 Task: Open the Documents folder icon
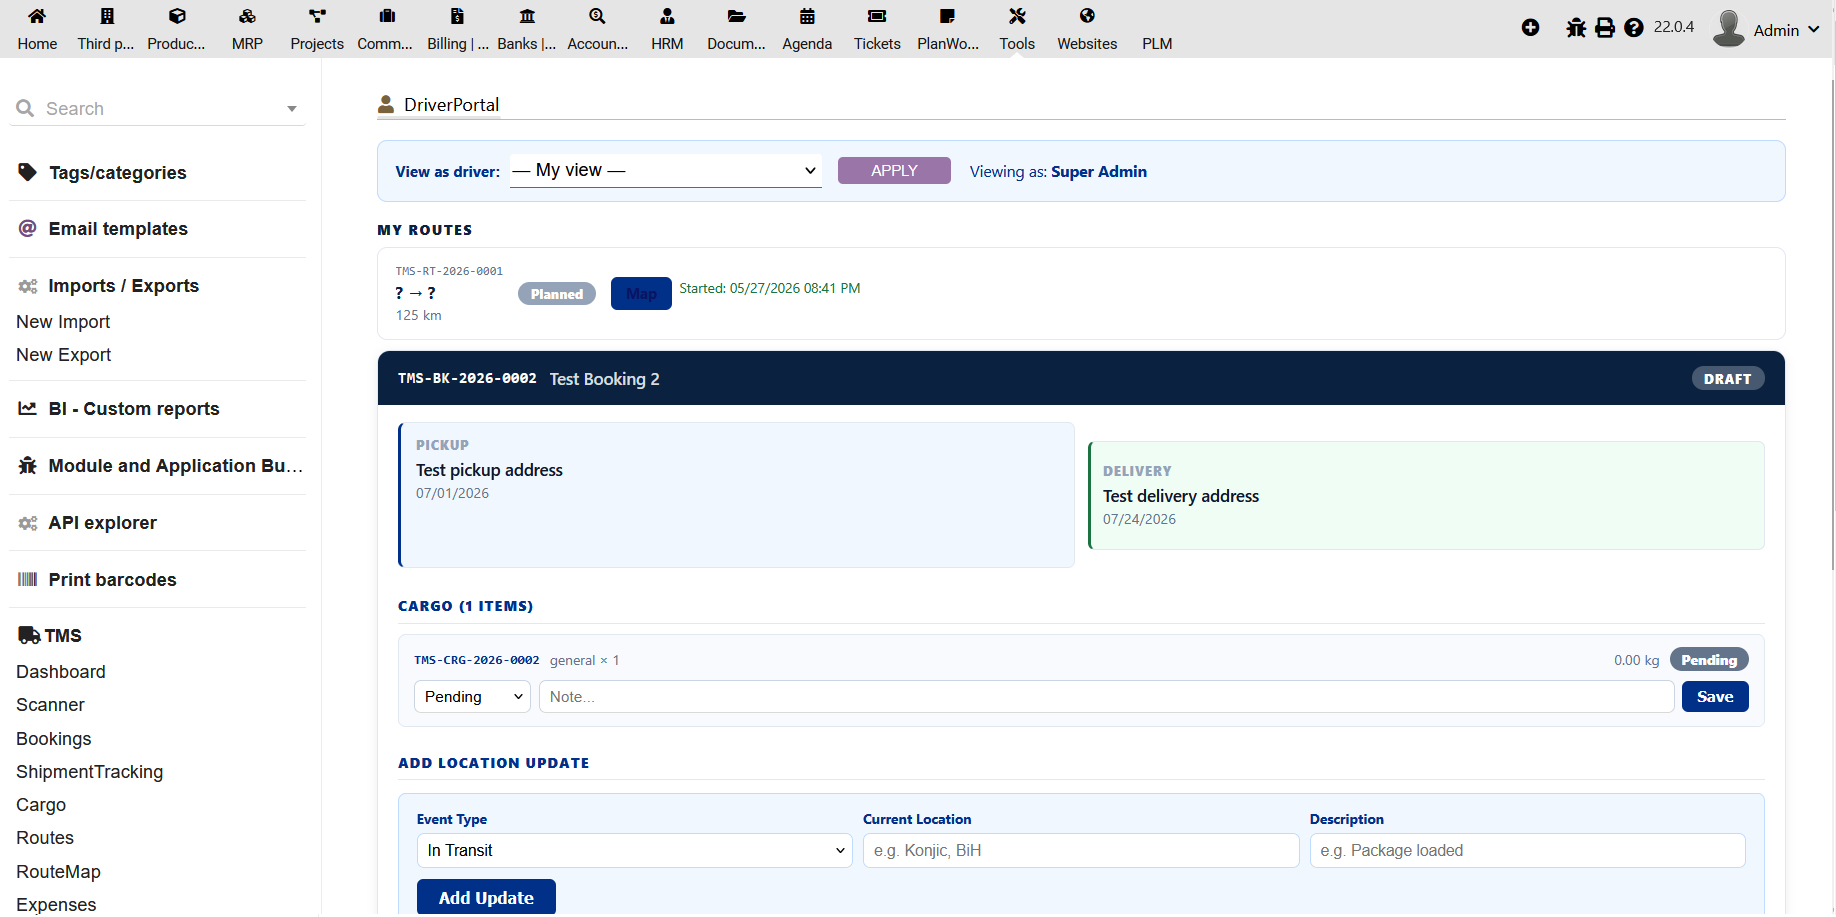(x=737, y=16)
